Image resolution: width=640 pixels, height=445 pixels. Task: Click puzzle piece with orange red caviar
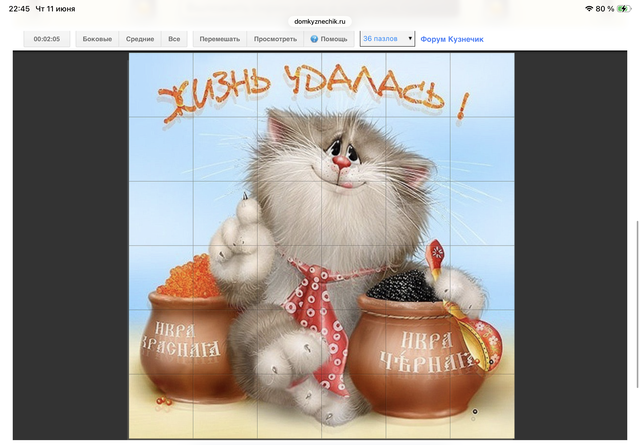click(x=161, y=278)
